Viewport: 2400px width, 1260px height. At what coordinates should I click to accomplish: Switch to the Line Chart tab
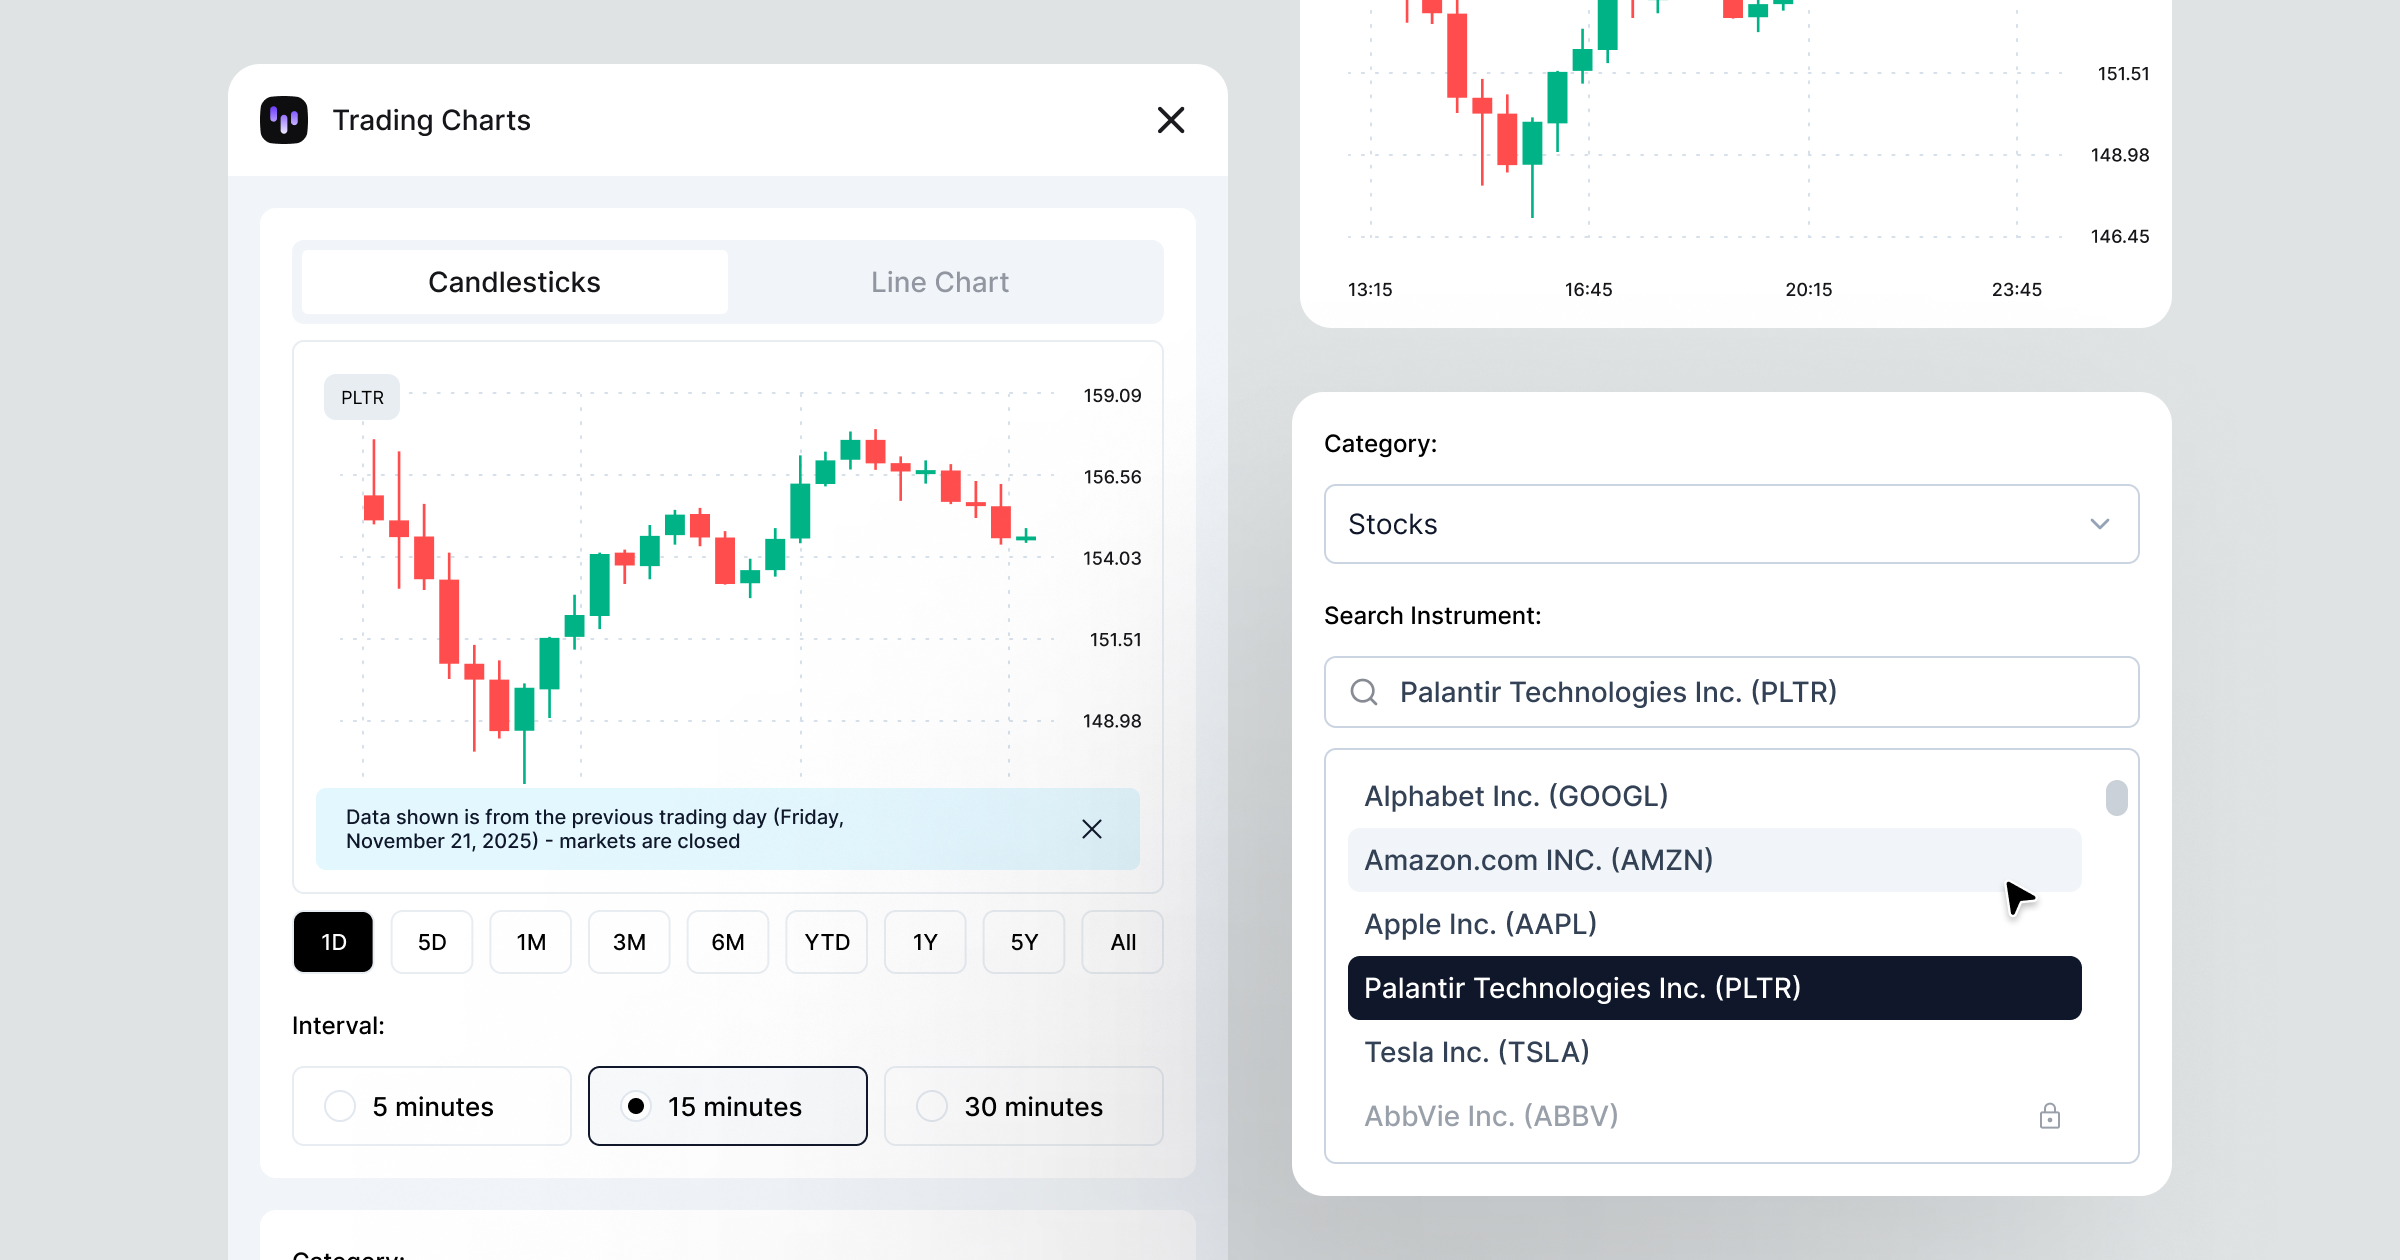[x=939, y=282]
